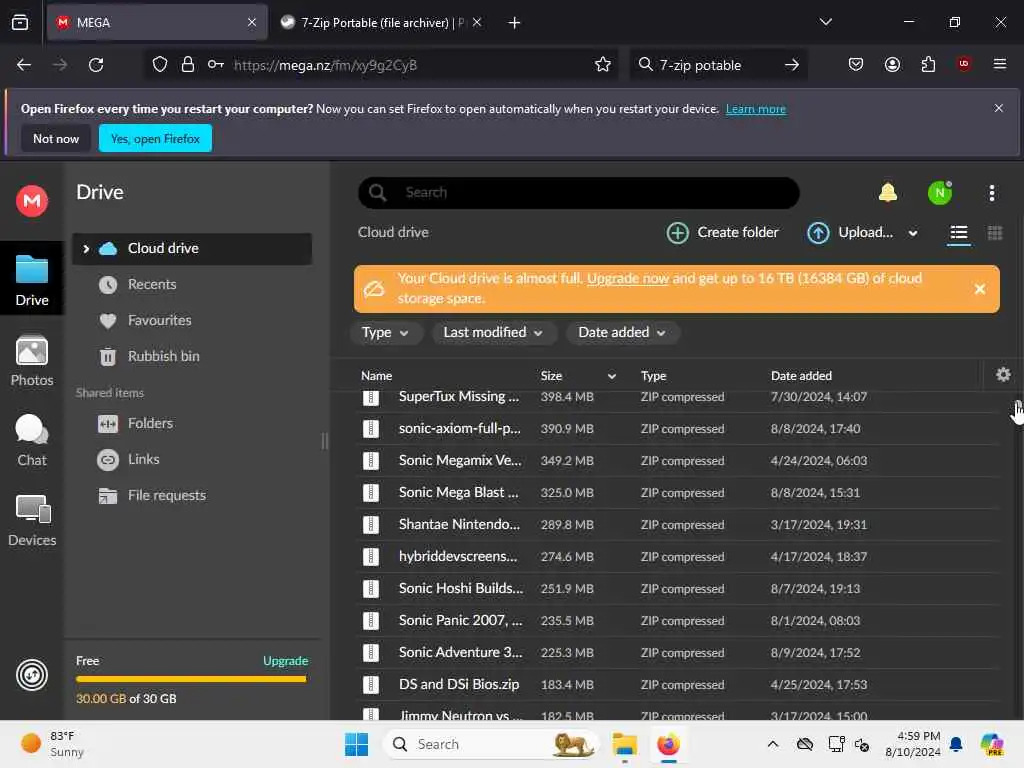Open the uBlock Origin extension icon
Image resolution: width=1024 pixels, height=768 pixels.
click(963, 64)
